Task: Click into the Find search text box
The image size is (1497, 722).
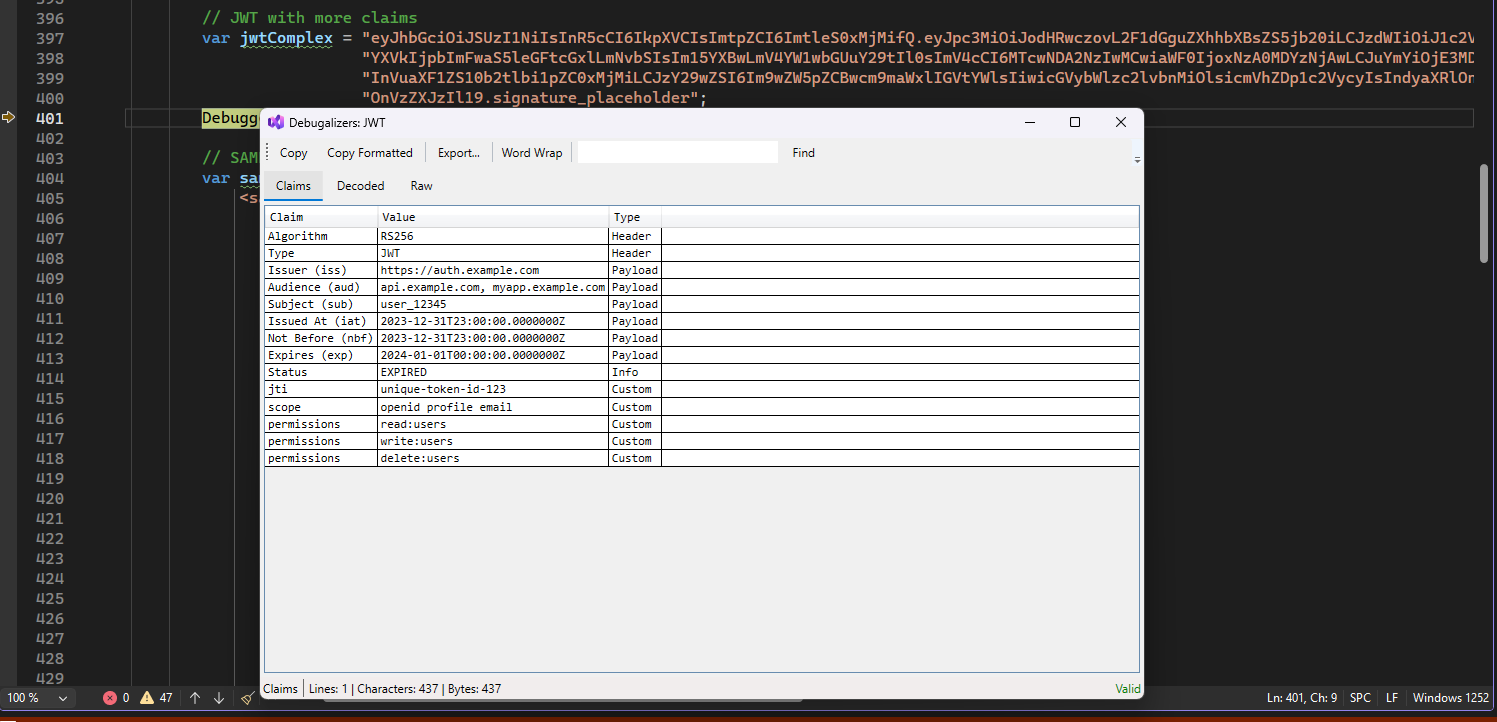Action: tap(678, 153)
